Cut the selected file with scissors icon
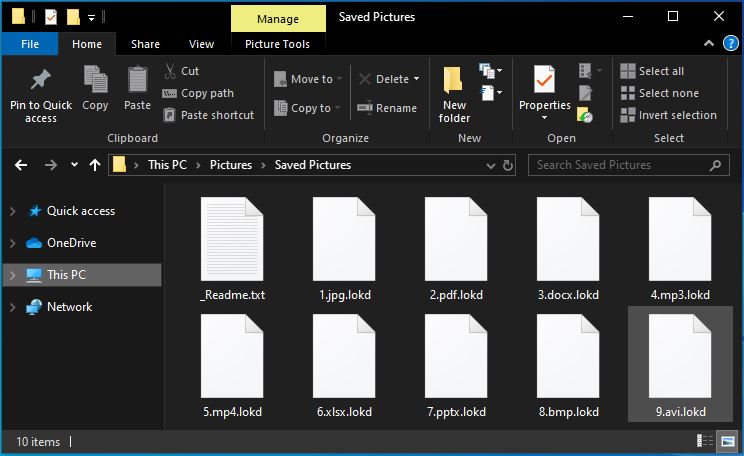The height and width of the screenshot is (456, 744). pos(169,71)
